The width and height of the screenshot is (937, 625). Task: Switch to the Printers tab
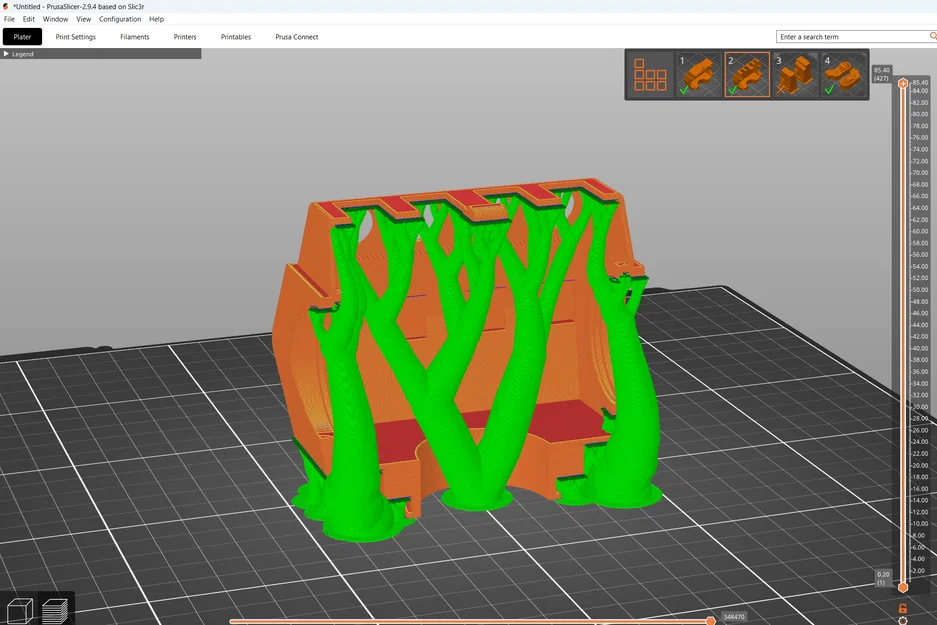point(185,36)
